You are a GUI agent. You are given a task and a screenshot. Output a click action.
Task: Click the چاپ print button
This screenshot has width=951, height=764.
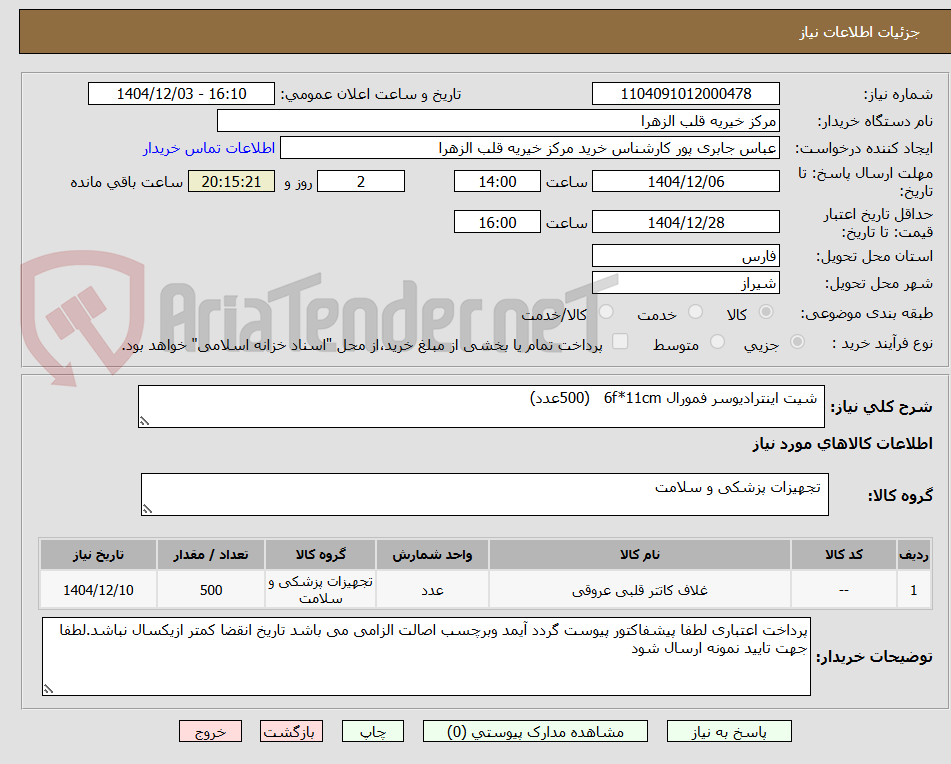click(x=372, y=731)
